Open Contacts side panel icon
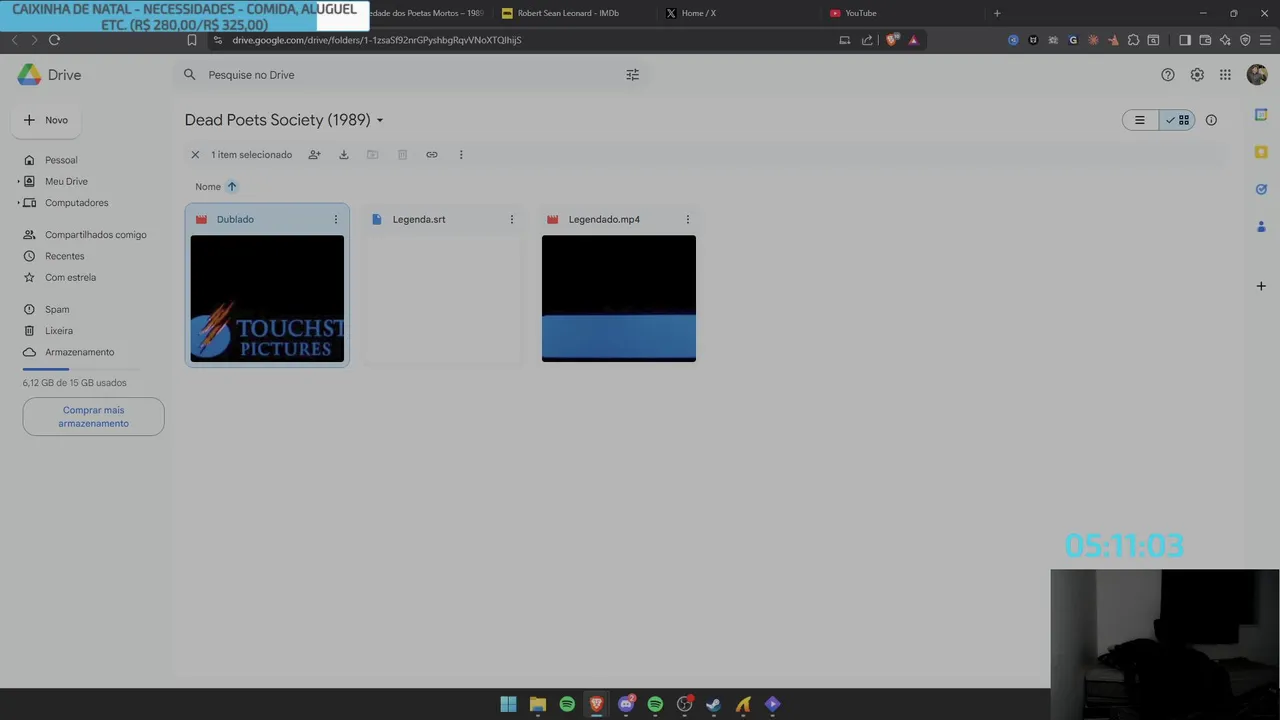This screenshot has height=720, width=1280. [x=1261, y=227]
